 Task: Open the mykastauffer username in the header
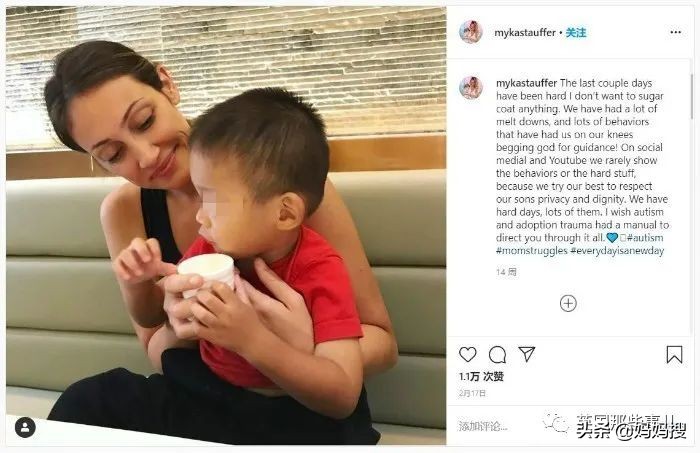[525, 33]
